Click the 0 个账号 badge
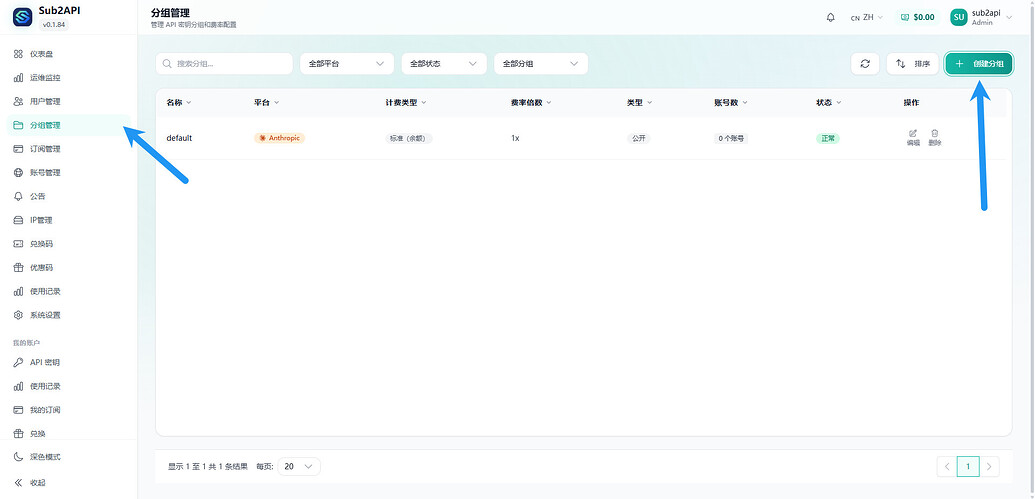Screen dimensions: 1035x499 [731, 139]
